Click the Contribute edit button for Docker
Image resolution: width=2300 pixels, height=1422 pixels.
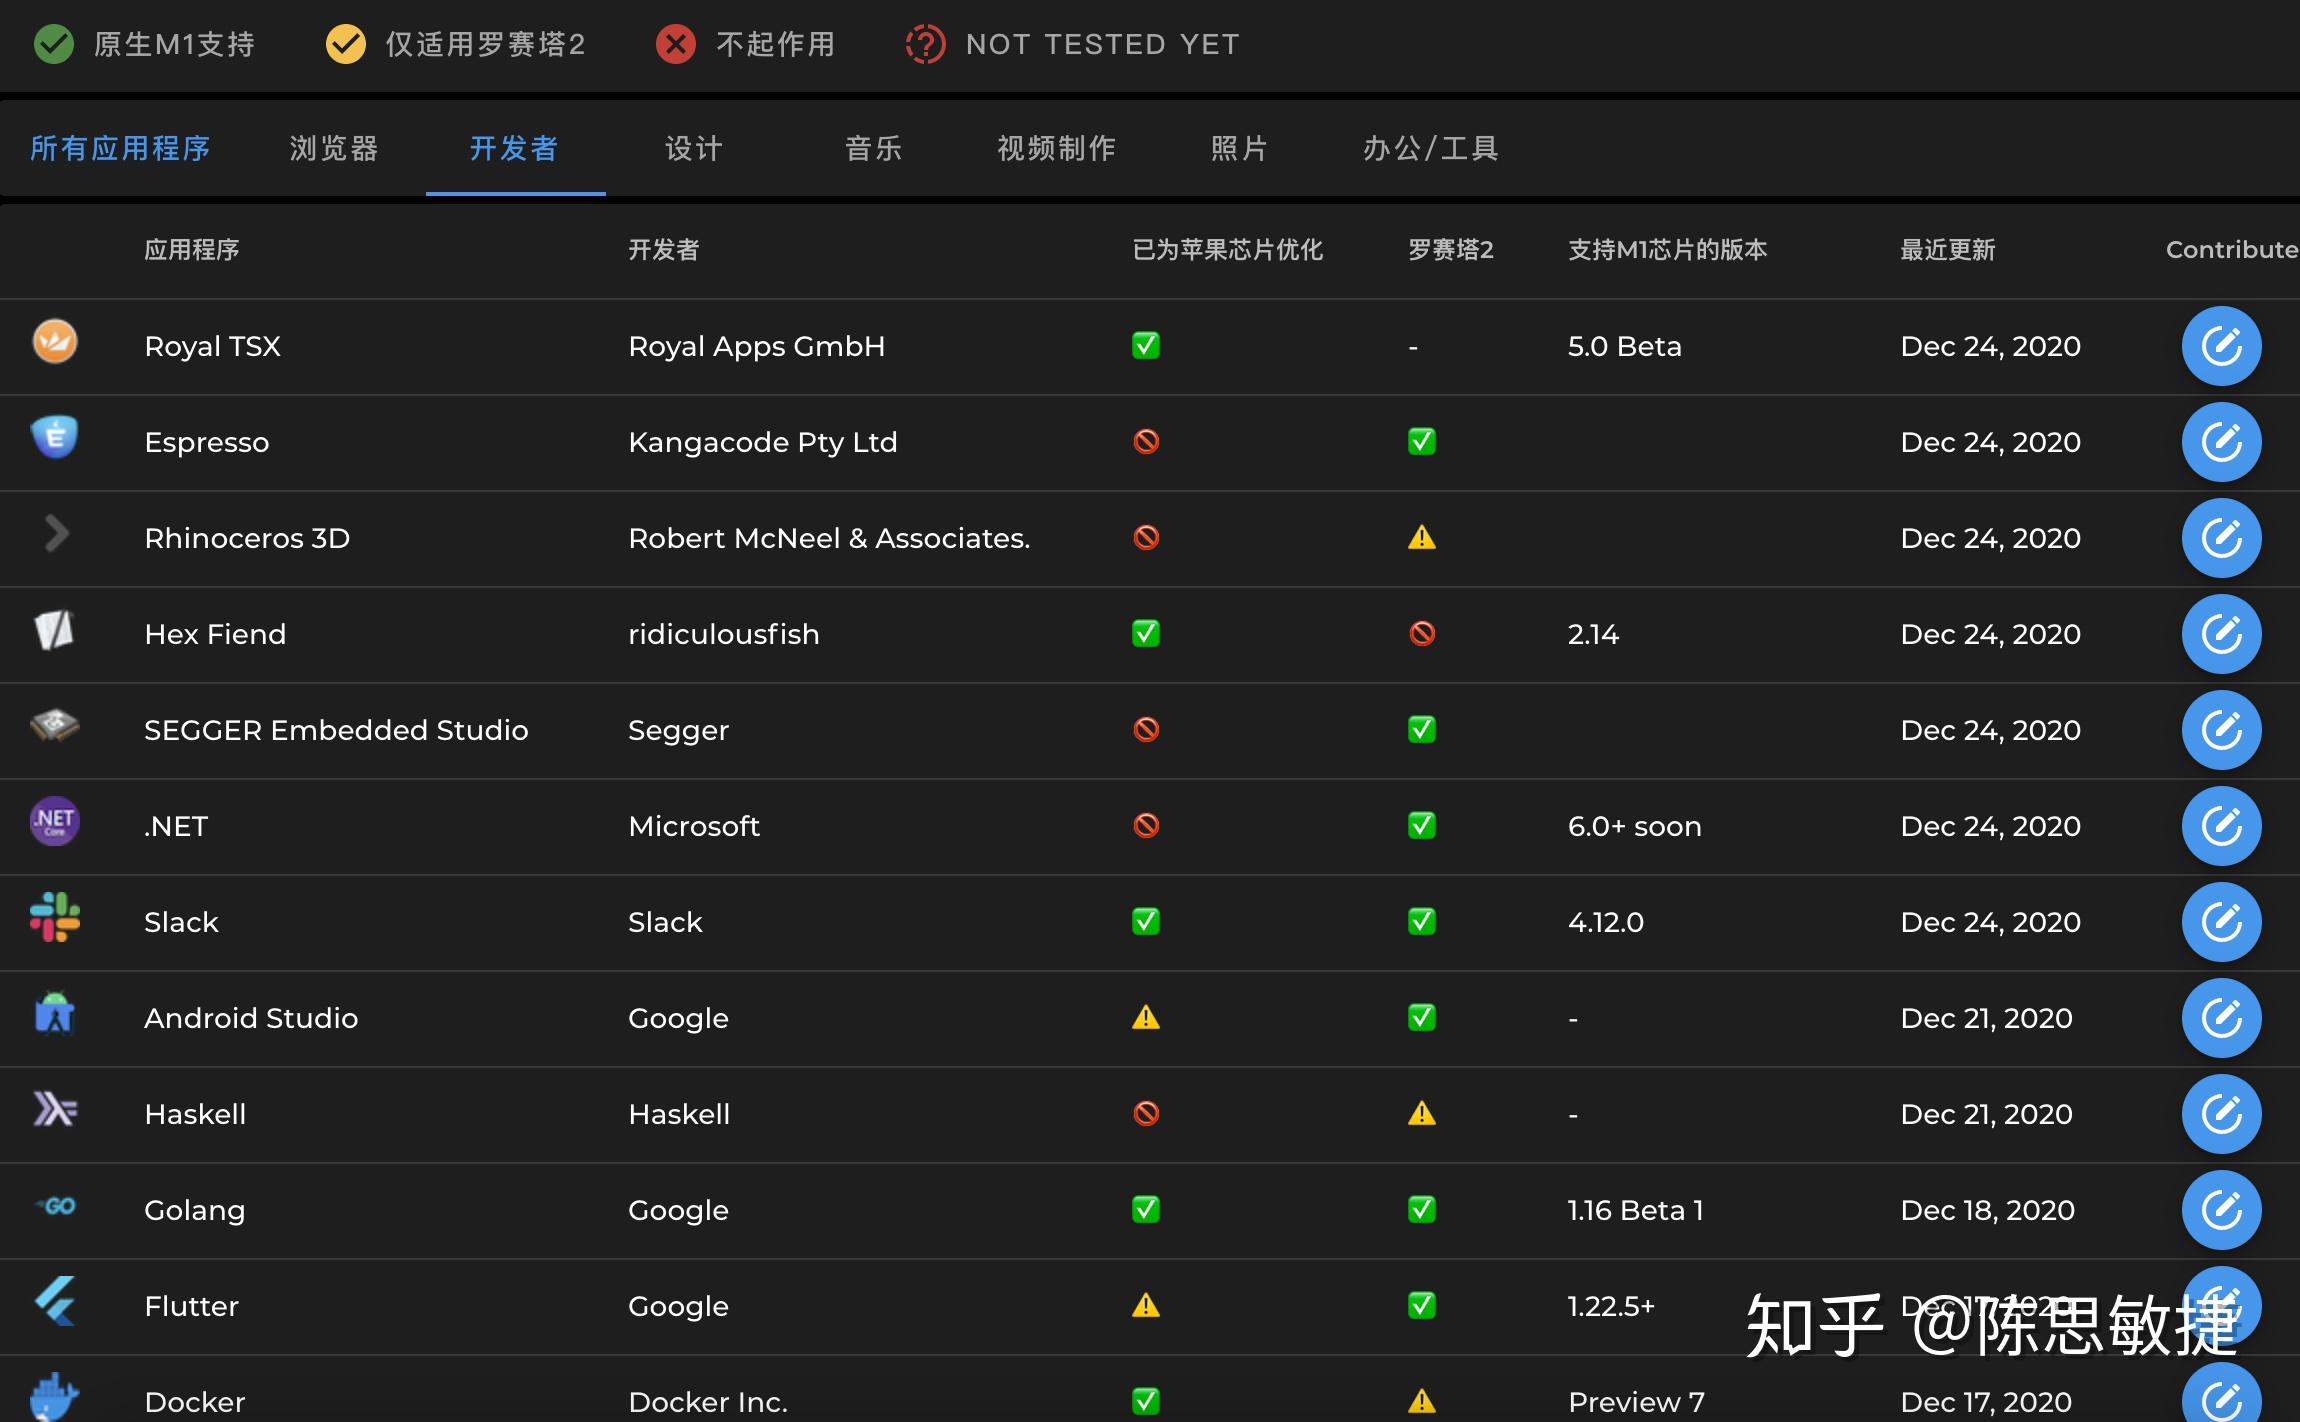(2221, 1397)
